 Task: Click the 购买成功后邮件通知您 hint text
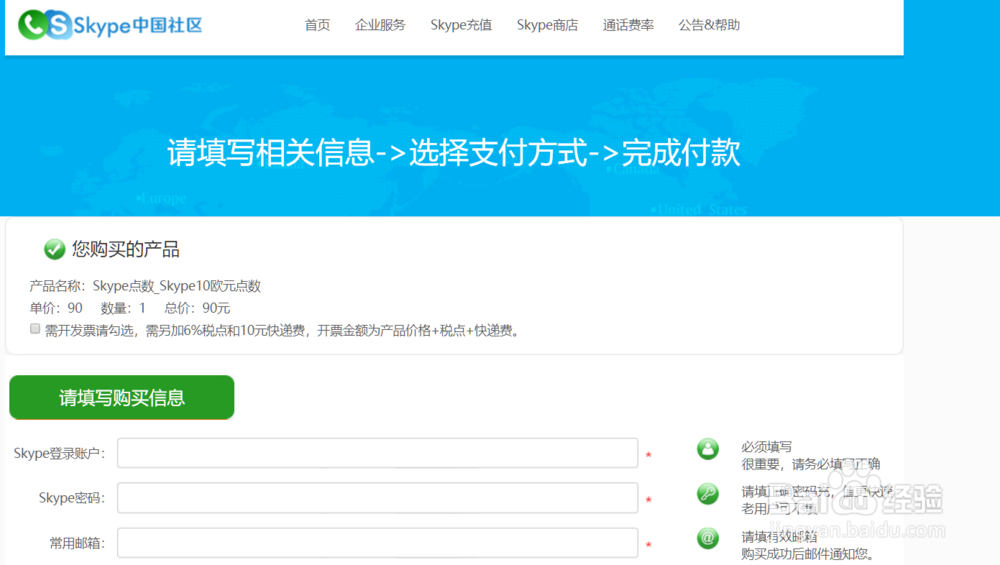point(807,554)
